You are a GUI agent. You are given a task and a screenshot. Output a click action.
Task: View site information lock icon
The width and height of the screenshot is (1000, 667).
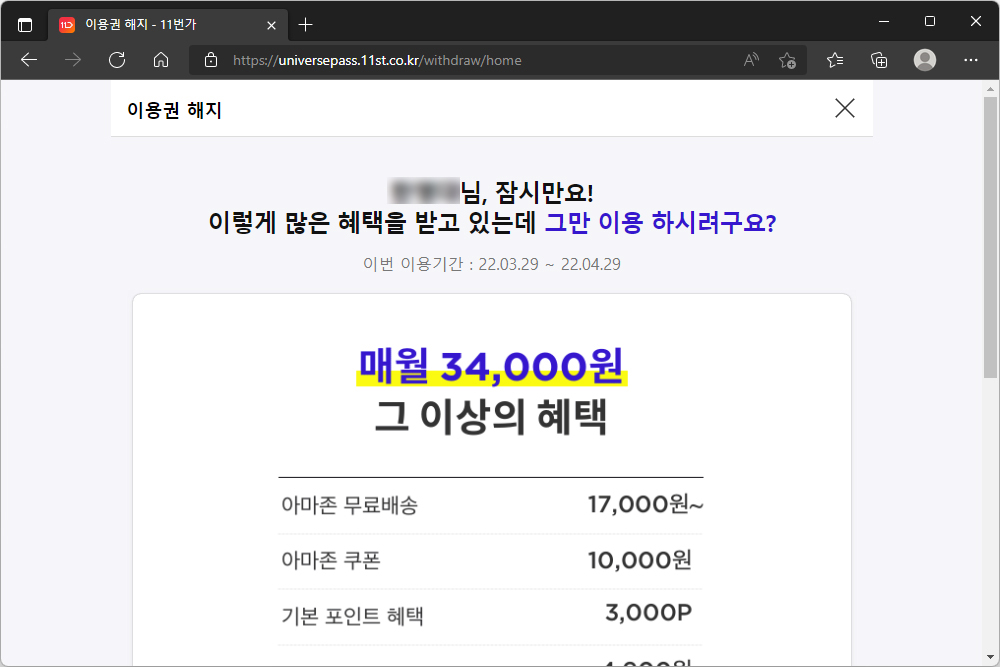point(211,60)
